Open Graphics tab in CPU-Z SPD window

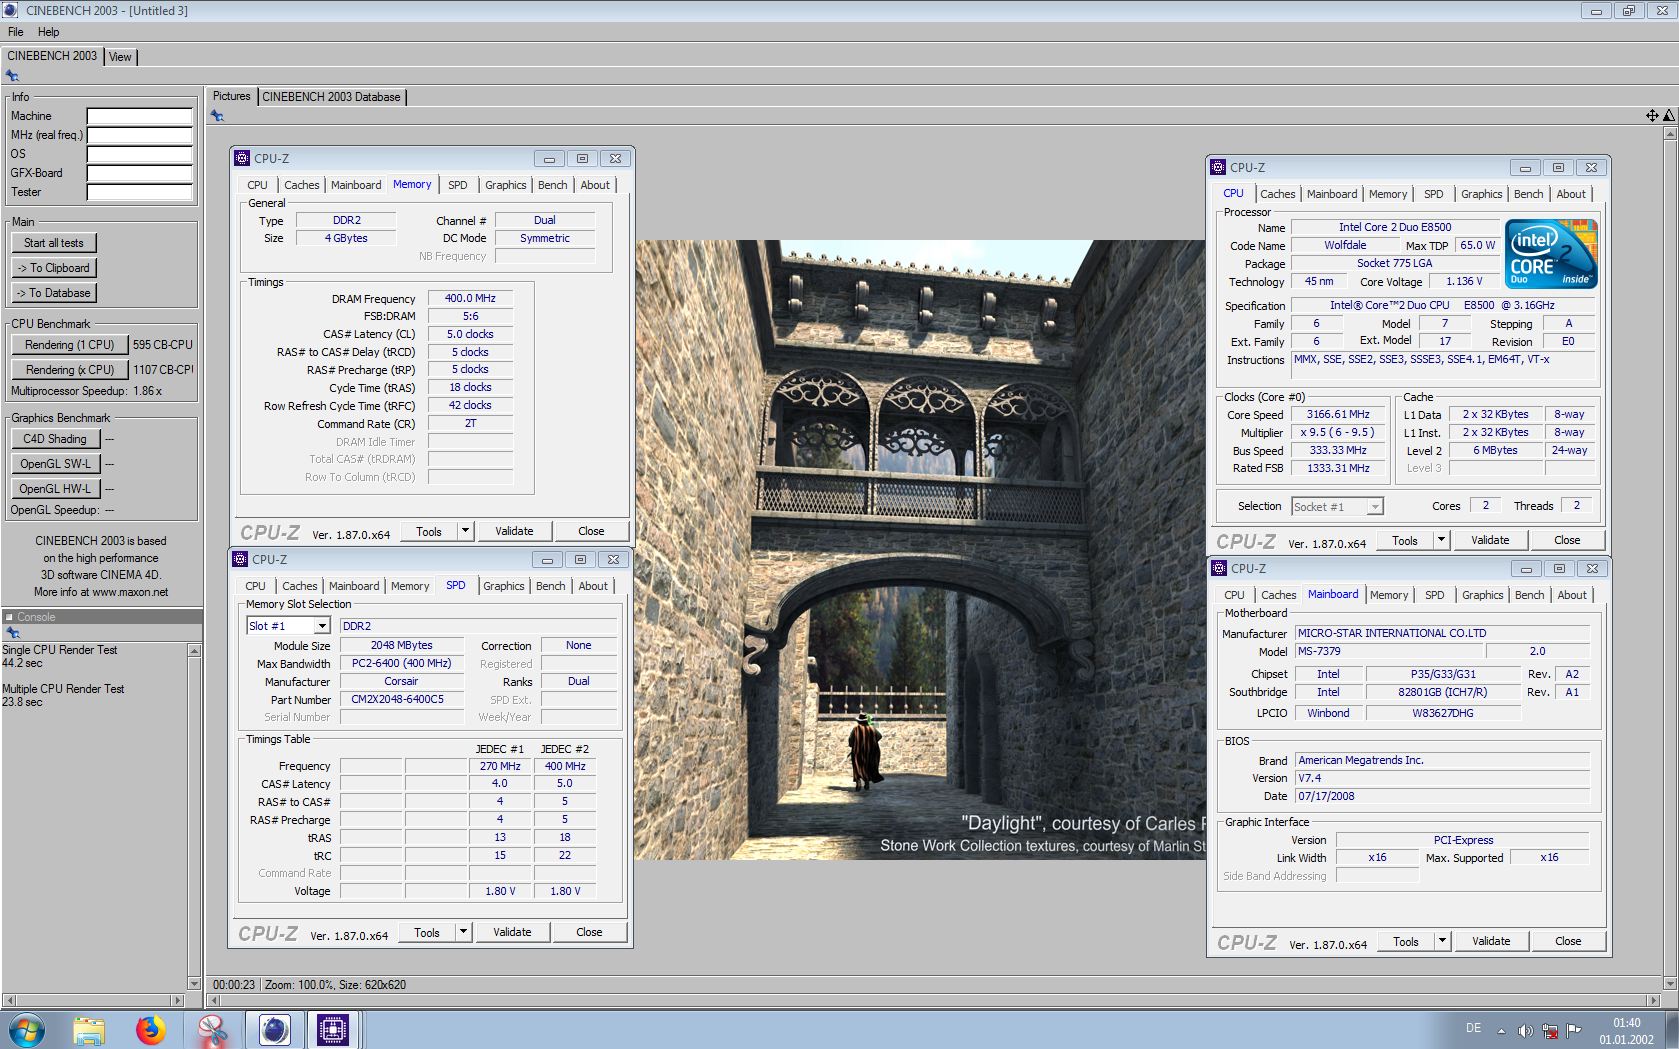[x=503, y=586]
